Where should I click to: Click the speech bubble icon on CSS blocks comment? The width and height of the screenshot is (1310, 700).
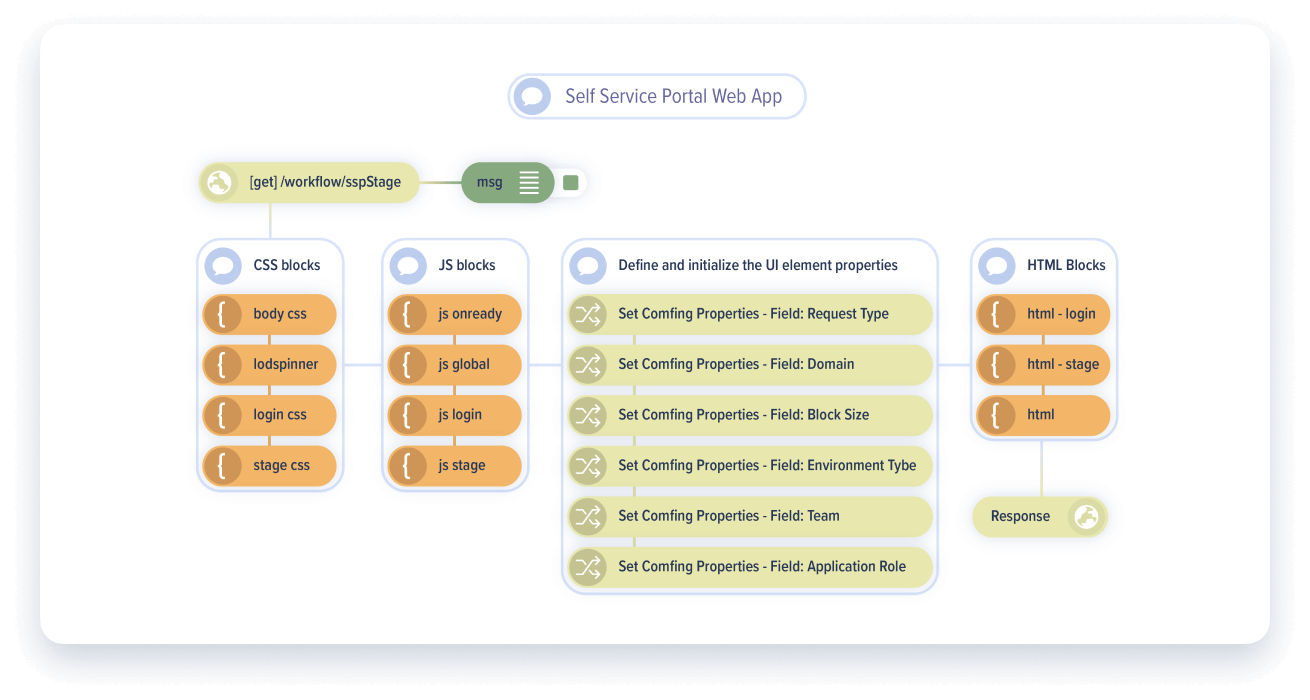[x=223, y=265]
